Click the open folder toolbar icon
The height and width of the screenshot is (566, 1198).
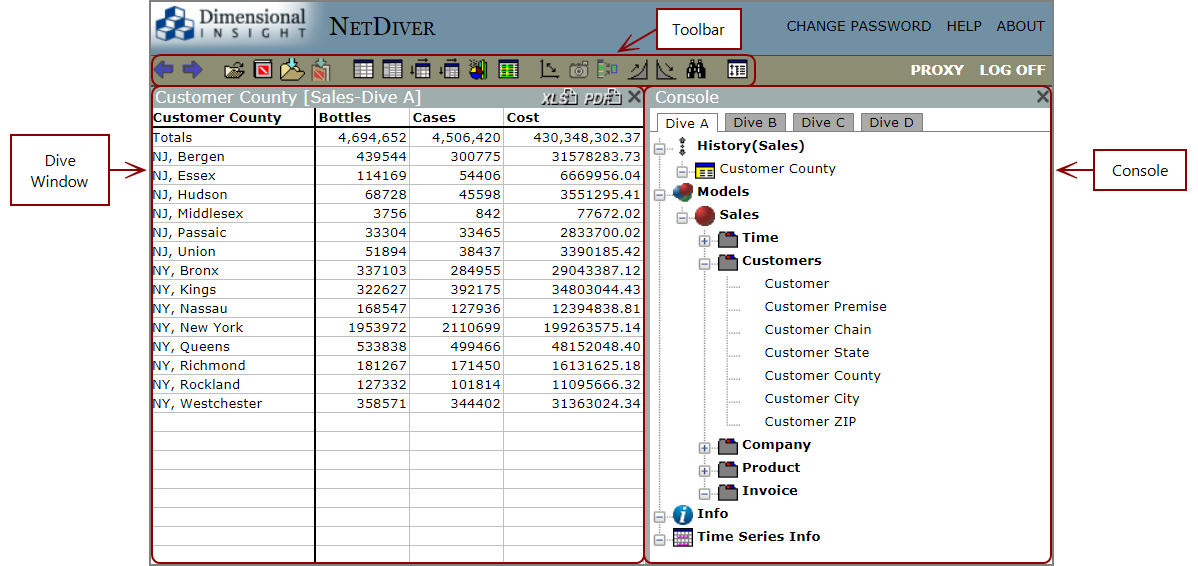tap(234, 70)
